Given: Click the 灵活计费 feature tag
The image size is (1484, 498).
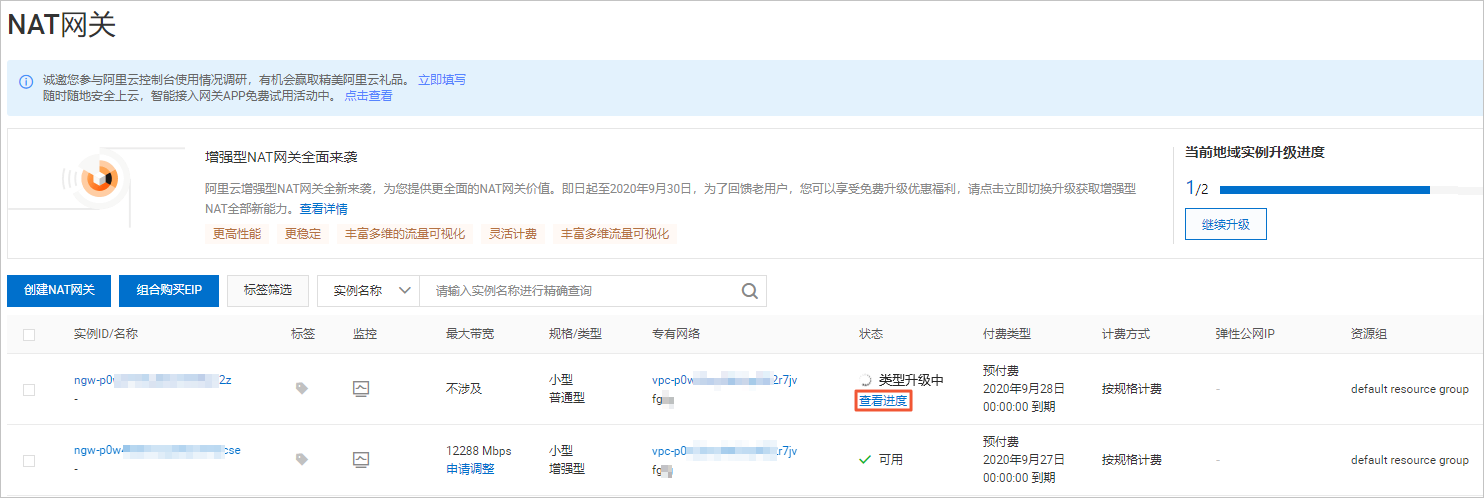Looking at the screenshot, I should click(x=513, y=234).
